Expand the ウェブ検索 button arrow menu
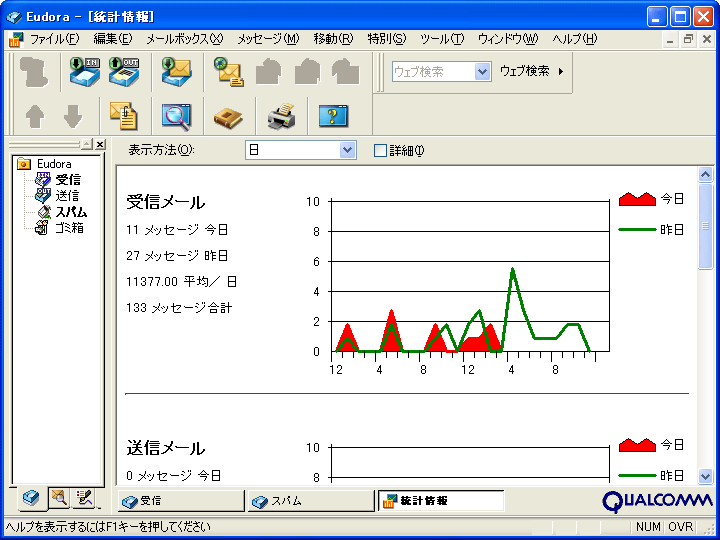The height and width of the screenshot is (540, 720). point(561,72)
